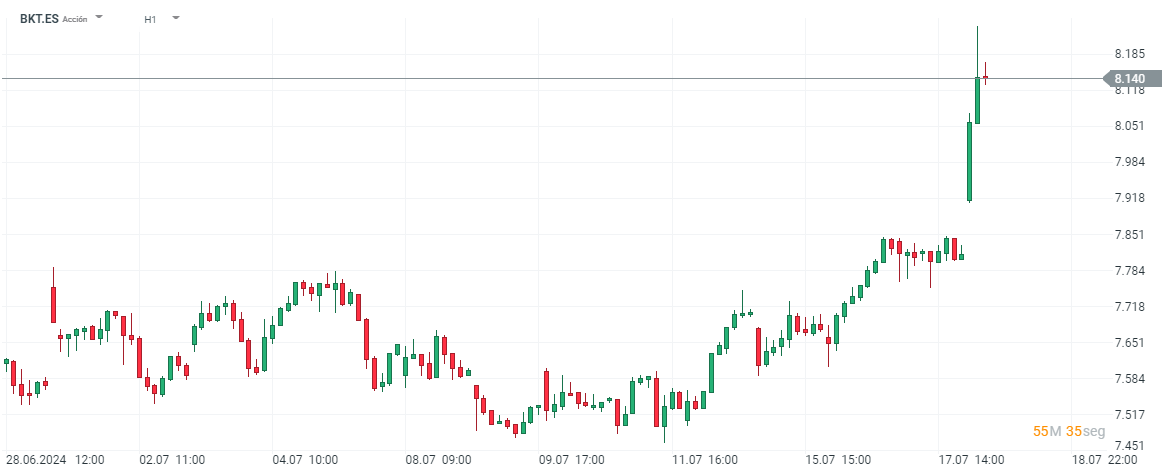The width and height of the screenshot is (1175, 476).
Task: Click the 15.07 15:00 time label
Action: (837, 460)
